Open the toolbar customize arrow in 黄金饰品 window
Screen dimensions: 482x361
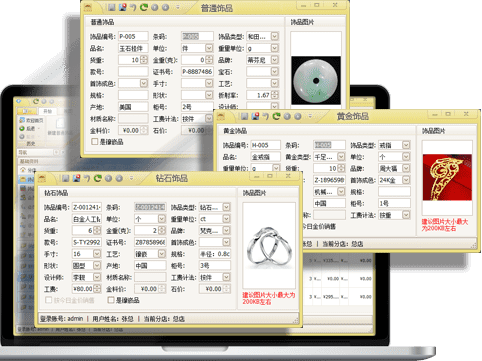(x=310, y=116)
